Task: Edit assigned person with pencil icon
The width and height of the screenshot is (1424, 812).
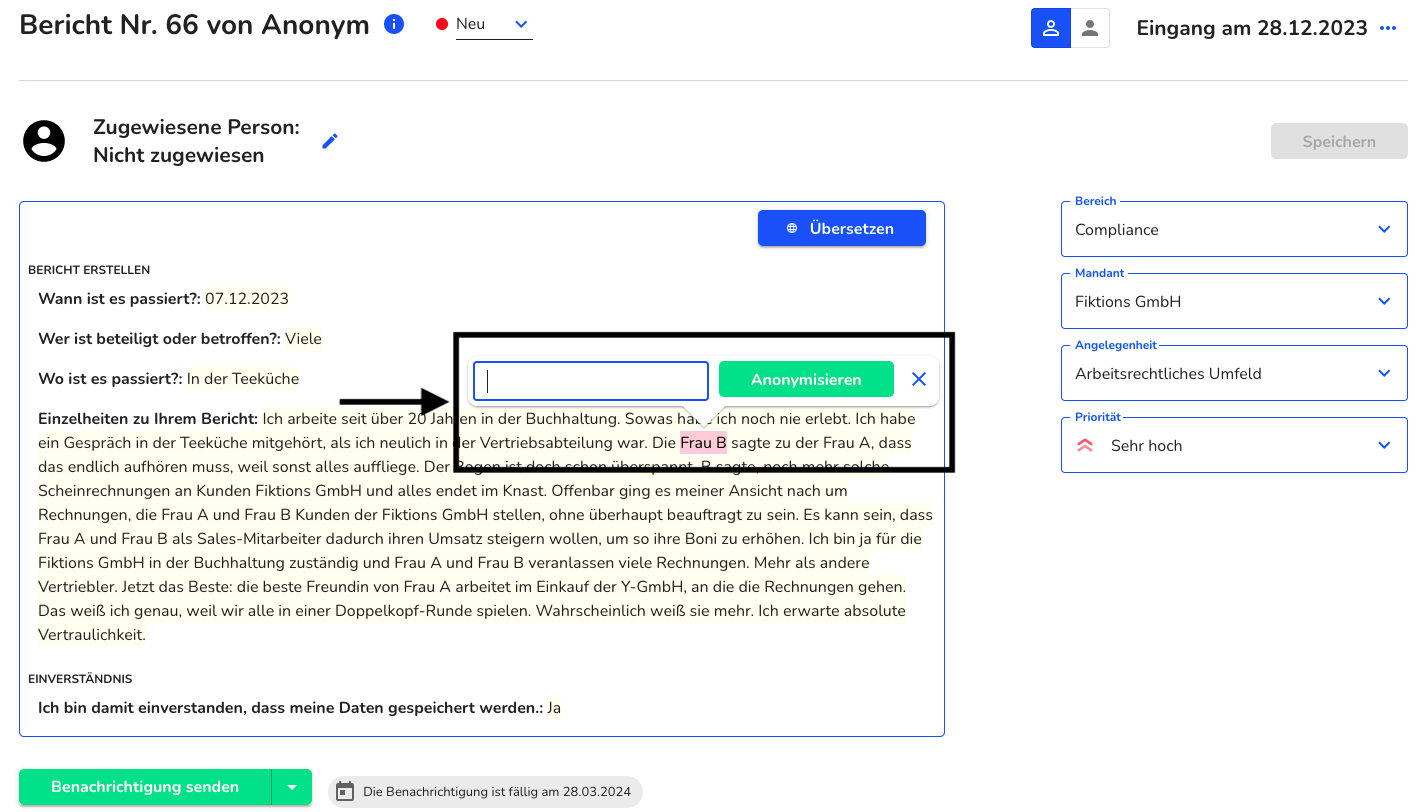Action: 330,141
